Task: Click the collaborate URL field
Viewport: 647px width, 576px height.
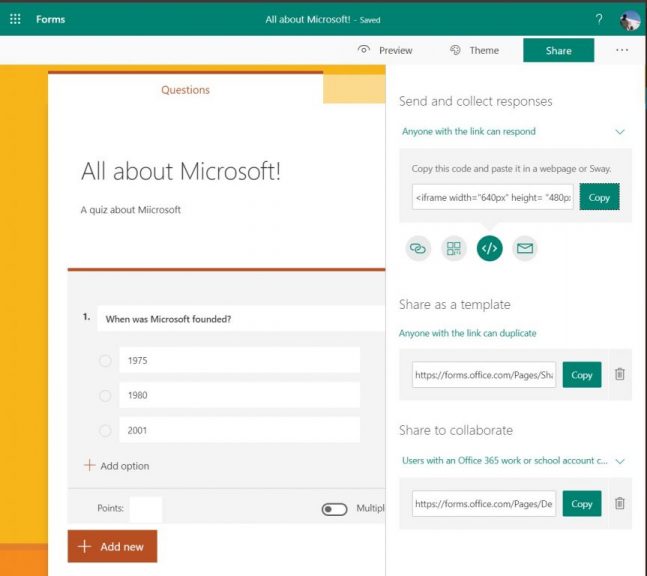Action: pos(484,504)
